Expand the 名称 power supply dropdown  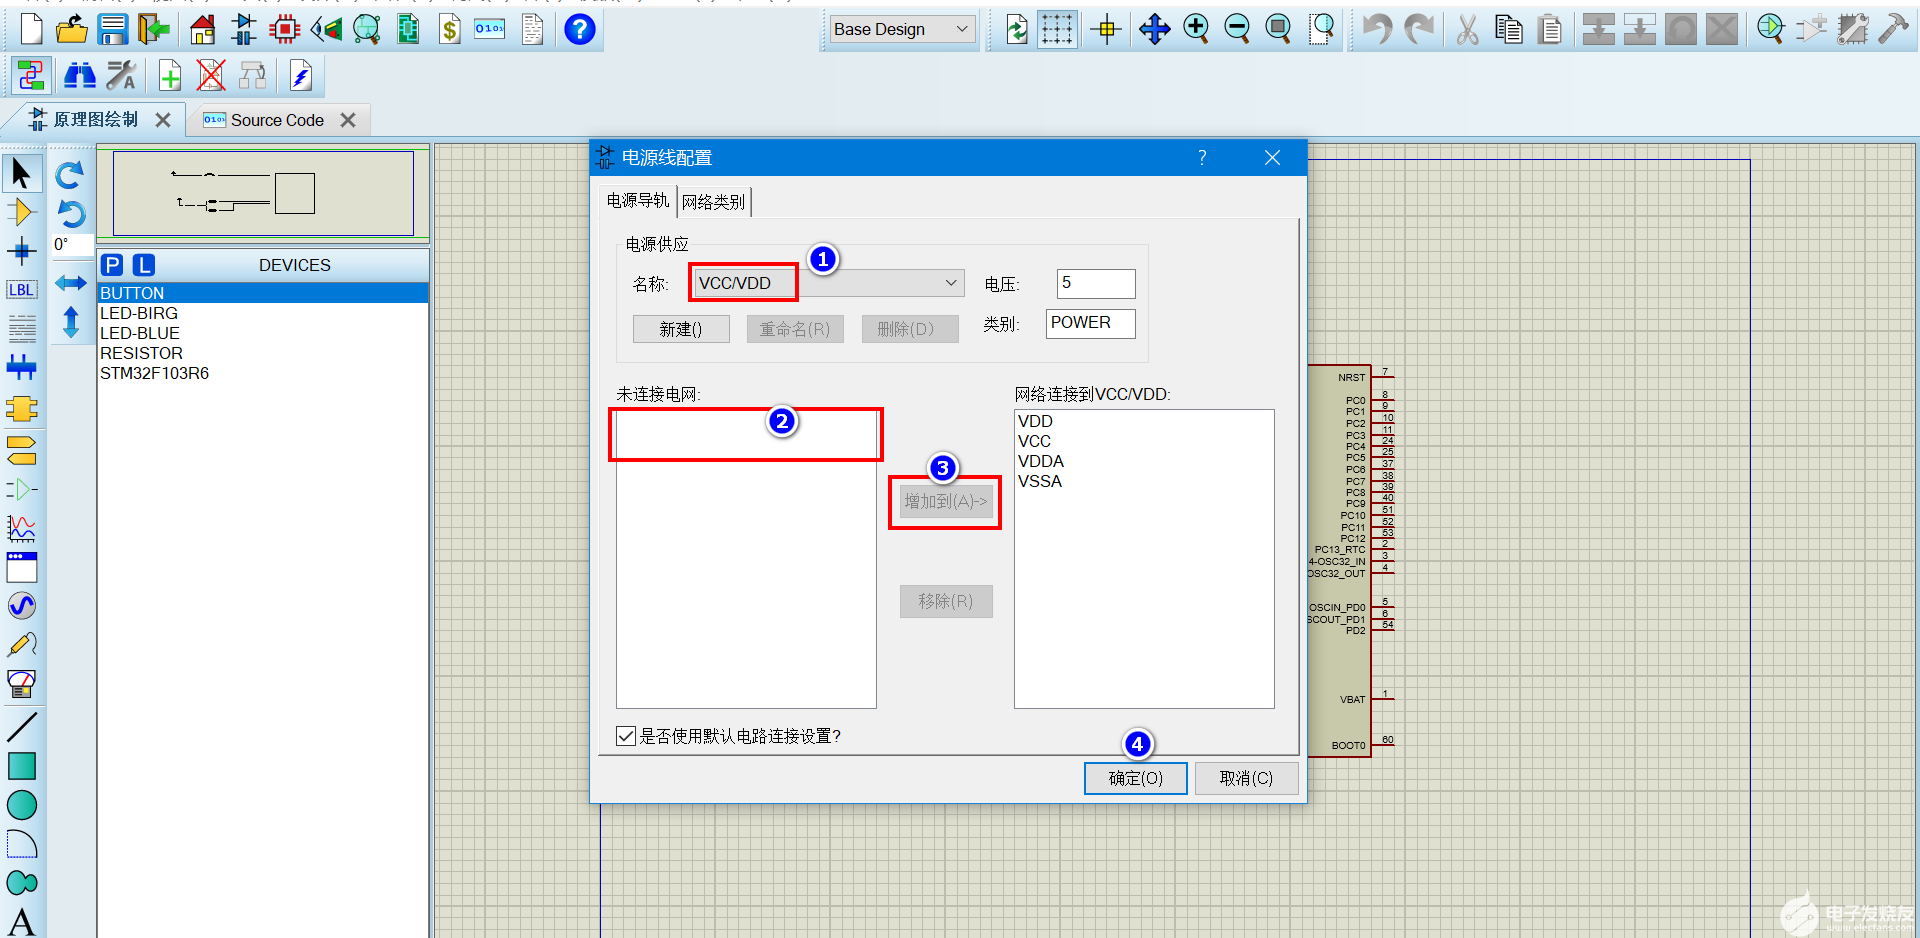coord(951,283)
